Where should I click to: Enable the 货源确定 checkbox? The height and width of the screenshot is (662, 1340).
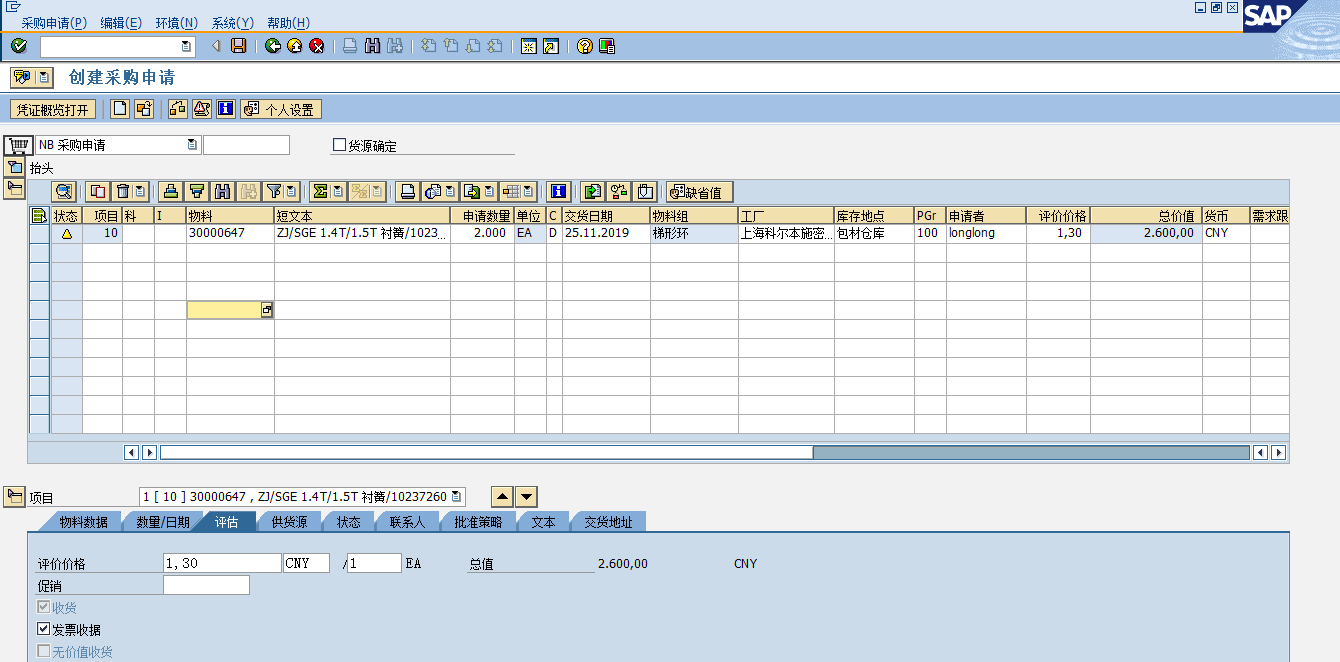338,144
